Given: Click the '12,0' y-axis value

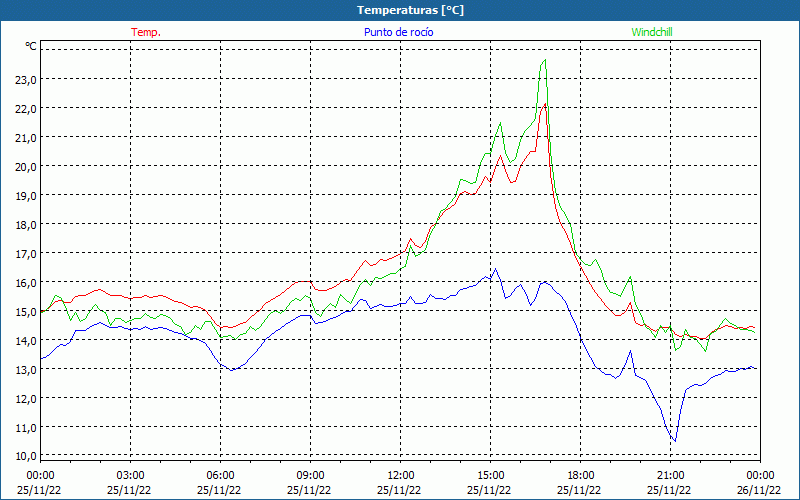Looking at the screenshot, I should (x=26, y=399).
